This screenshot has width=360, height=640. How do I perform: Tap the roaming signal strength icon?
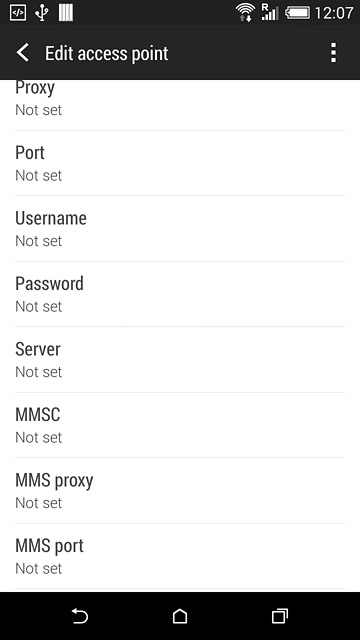pos(269,12)
